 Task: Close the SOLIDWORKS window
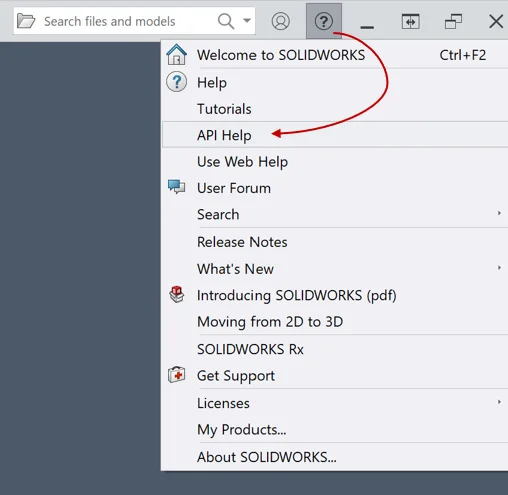point(496,21)
